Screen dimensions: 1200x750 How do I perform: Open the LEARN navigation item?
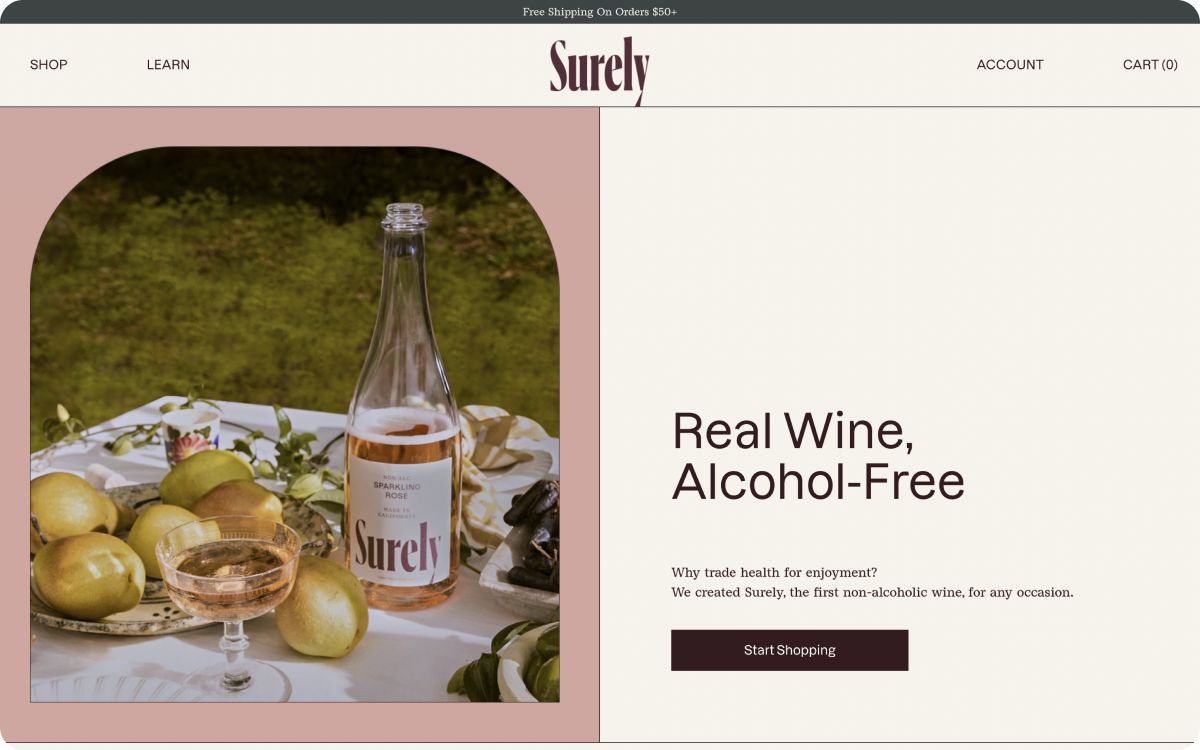168,65
